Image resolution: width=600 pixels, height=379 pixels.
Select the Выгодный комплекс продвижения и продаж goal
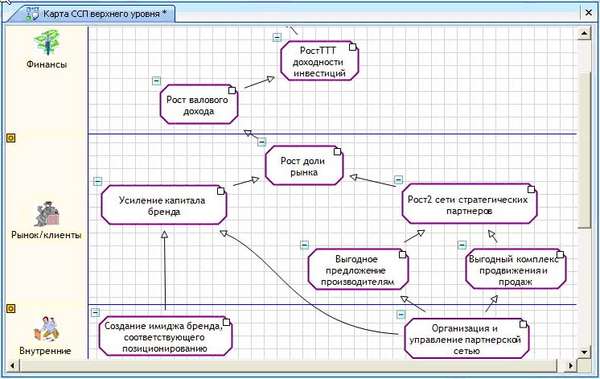(515, 270)
